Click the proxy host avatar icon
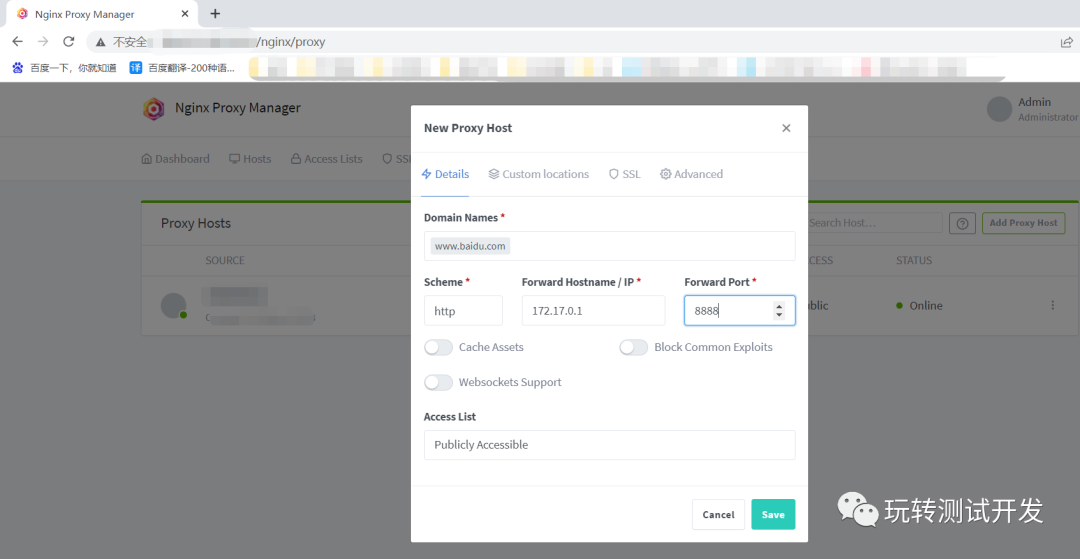This screenshot has width=1080, height=559. 174,306
